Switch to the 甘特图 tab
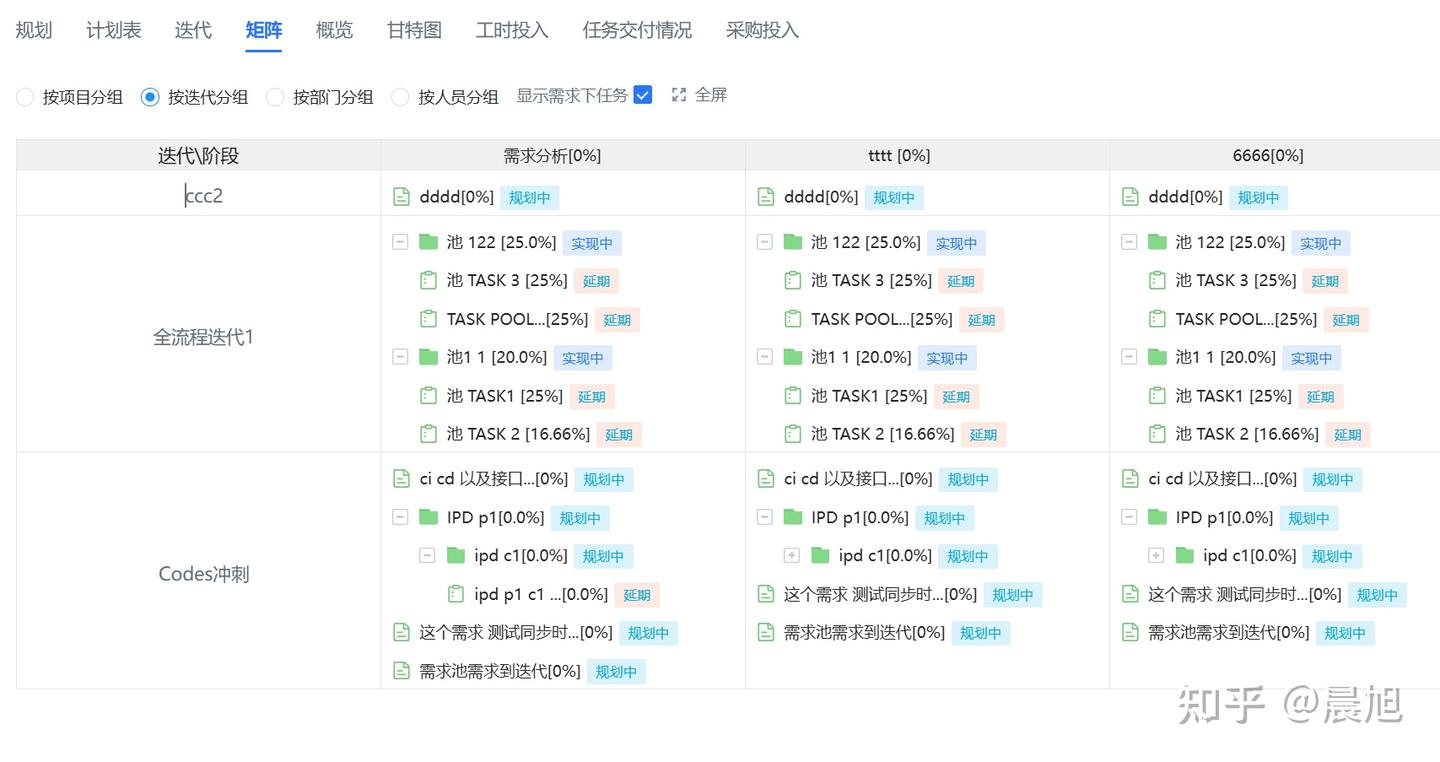The height and width of the screenshot is (762, 1440). tap(414, 30)
